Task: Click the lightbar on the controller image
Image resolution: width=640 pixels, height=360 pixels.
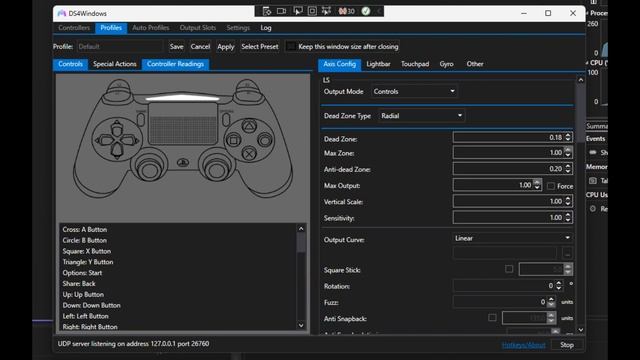Action: click(x=182, y=98)
